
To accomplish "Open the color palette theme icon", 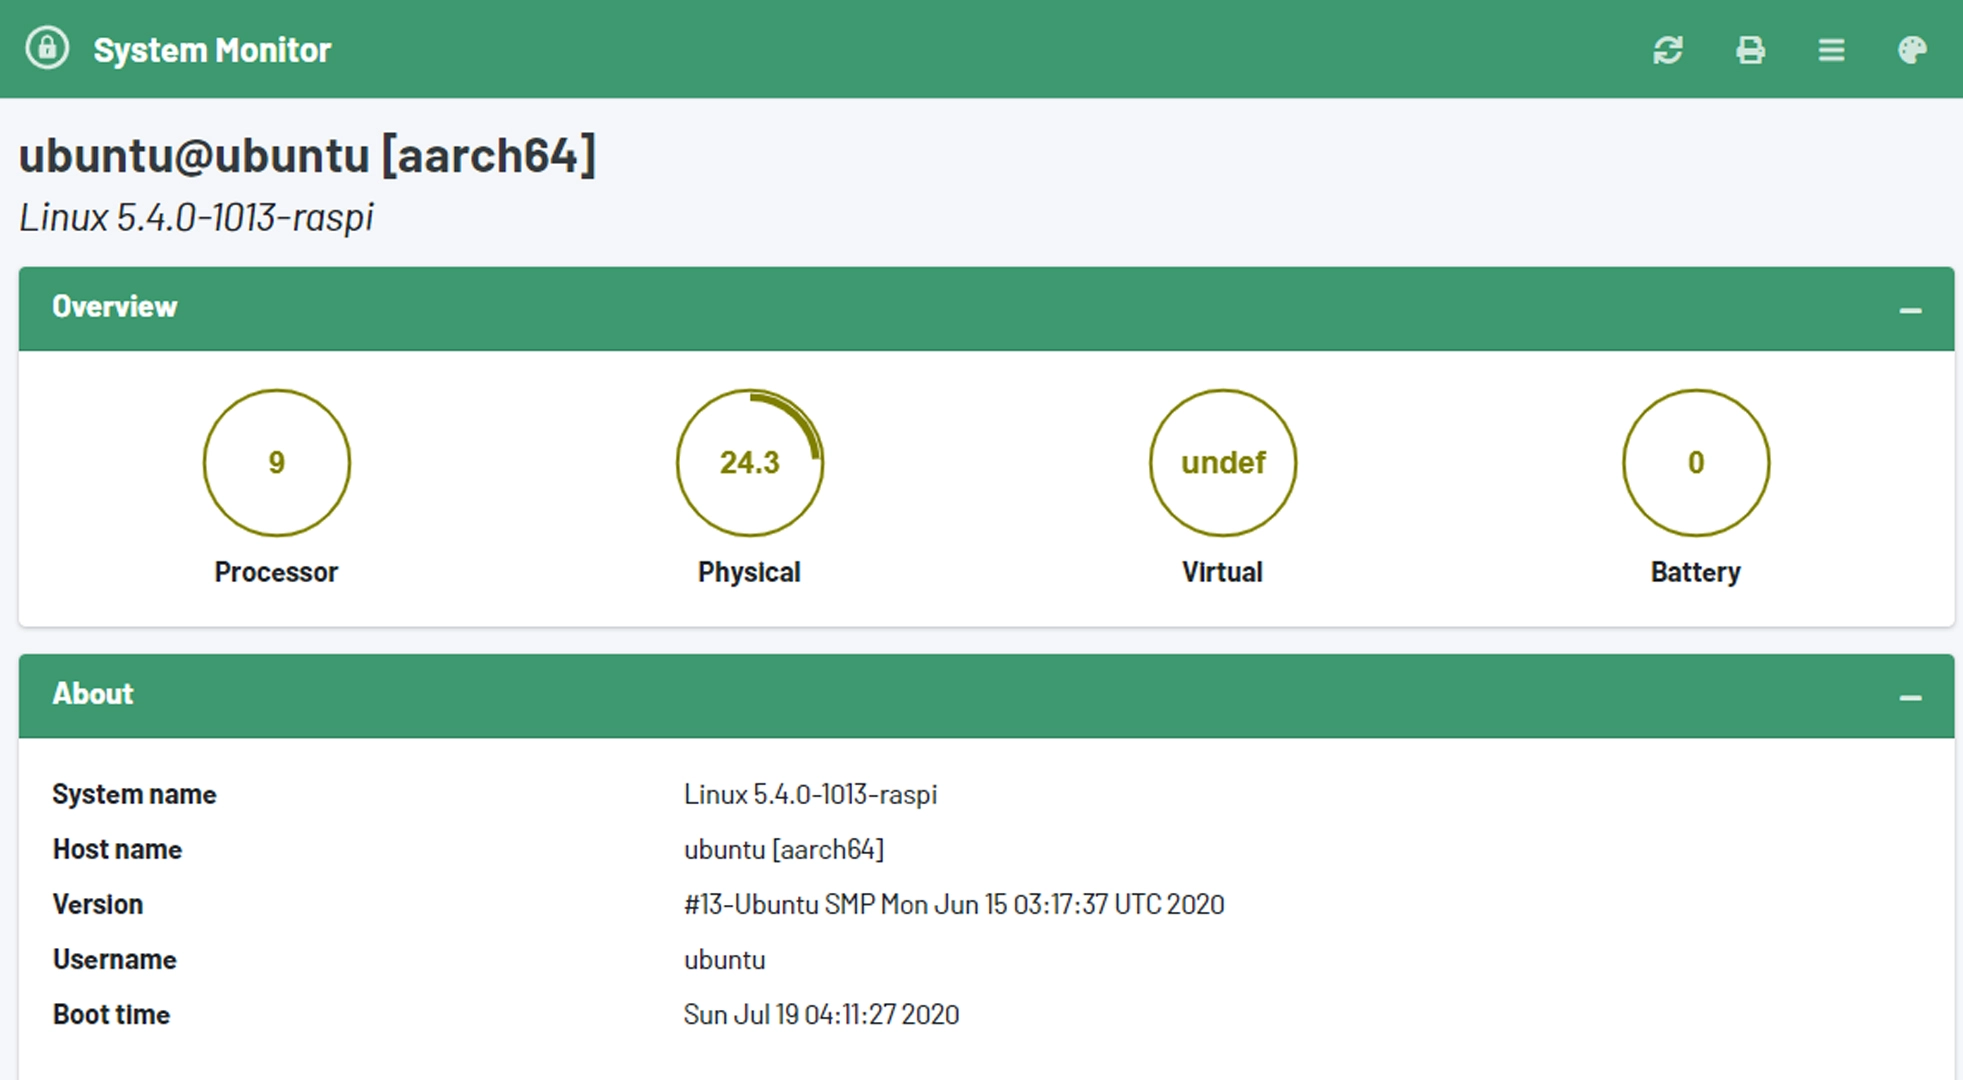I will [1912, 50].
